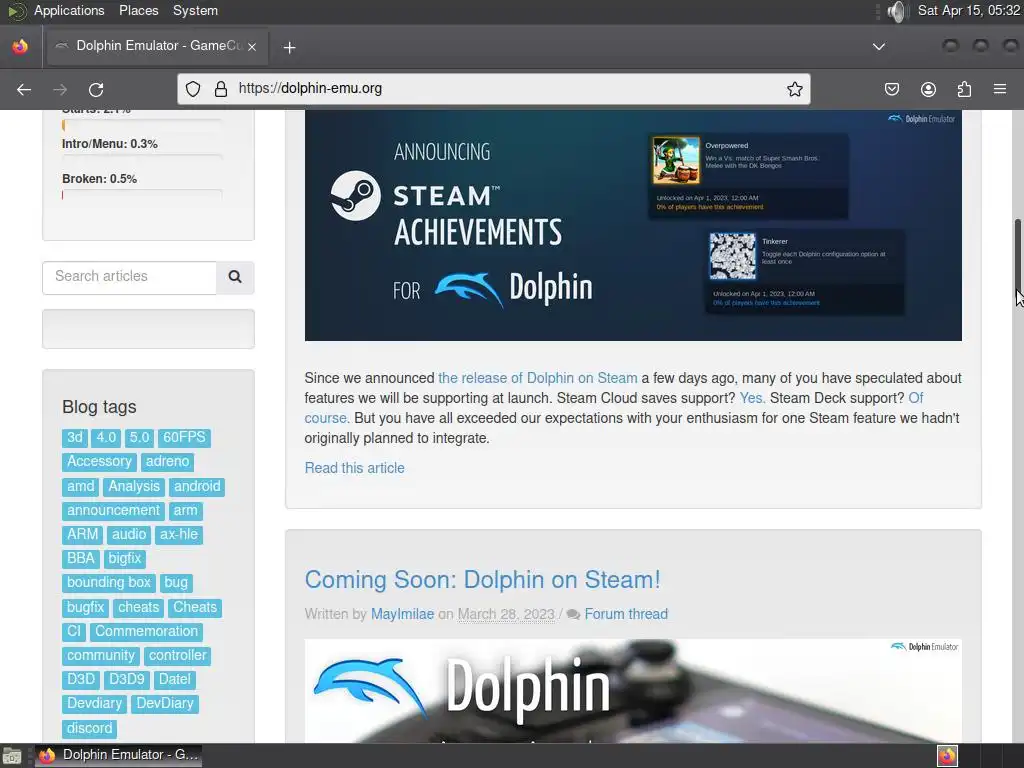Click the clock showing Sat Apr 15
Screen dimensions: 1024x768
click(968, 10)
